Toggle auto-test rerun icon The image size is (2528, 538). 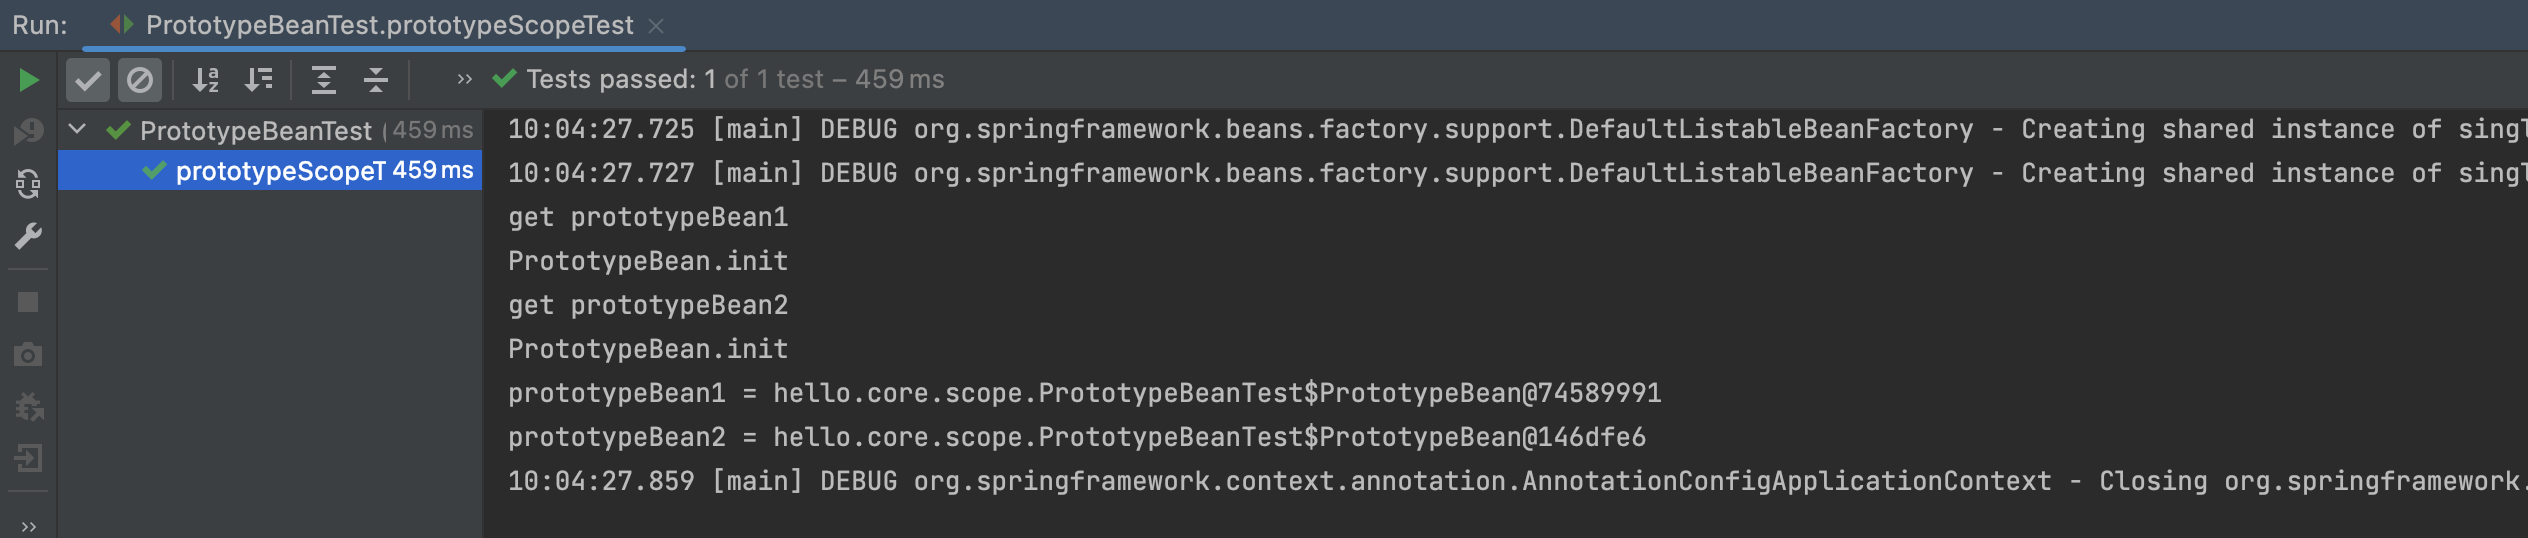28,184
